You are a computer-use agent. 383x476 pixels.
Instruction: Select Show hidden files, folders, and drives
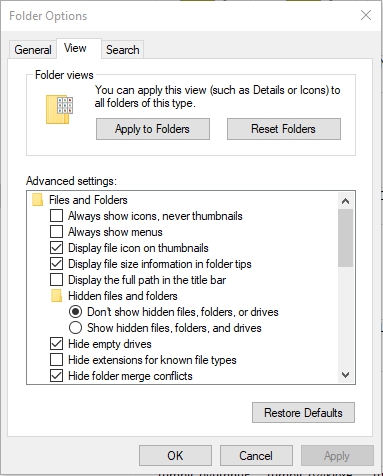pos(75,328)
